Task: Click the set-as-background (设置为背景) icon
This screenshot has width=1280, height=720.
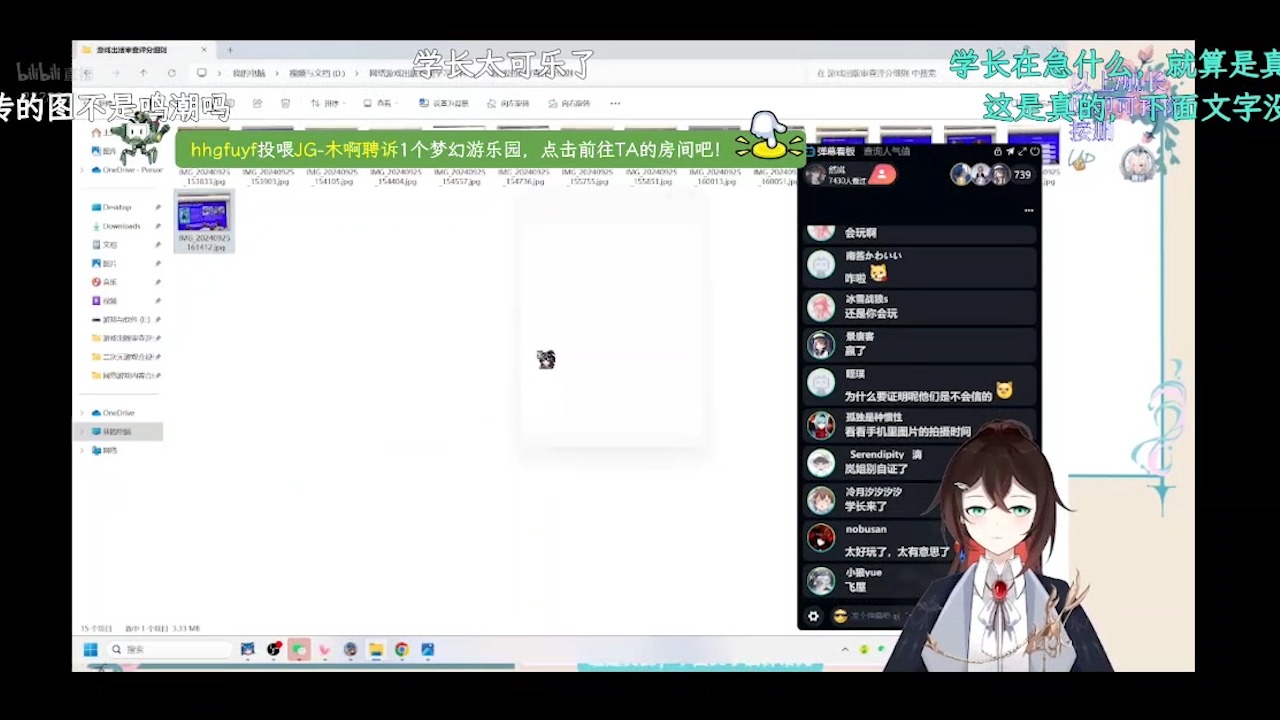Action: (423, 103)
